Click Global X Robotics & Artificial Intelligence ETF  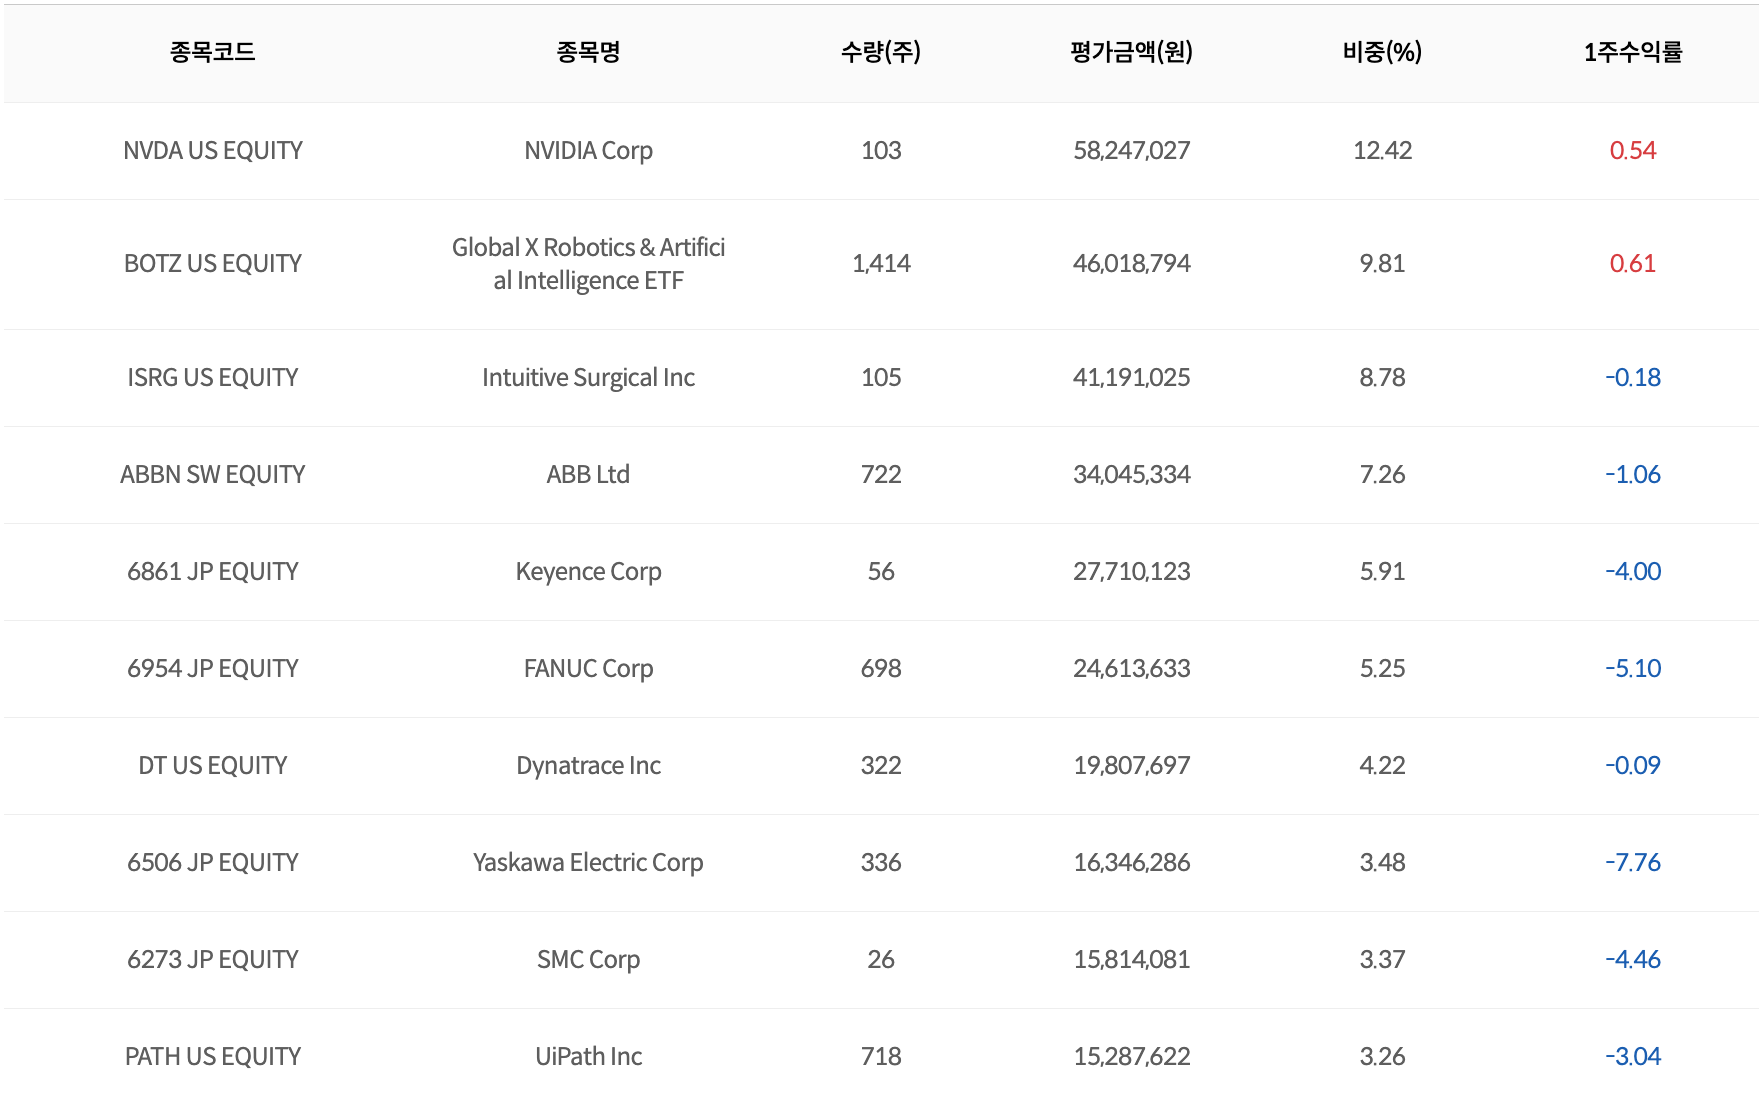(588, 263)
